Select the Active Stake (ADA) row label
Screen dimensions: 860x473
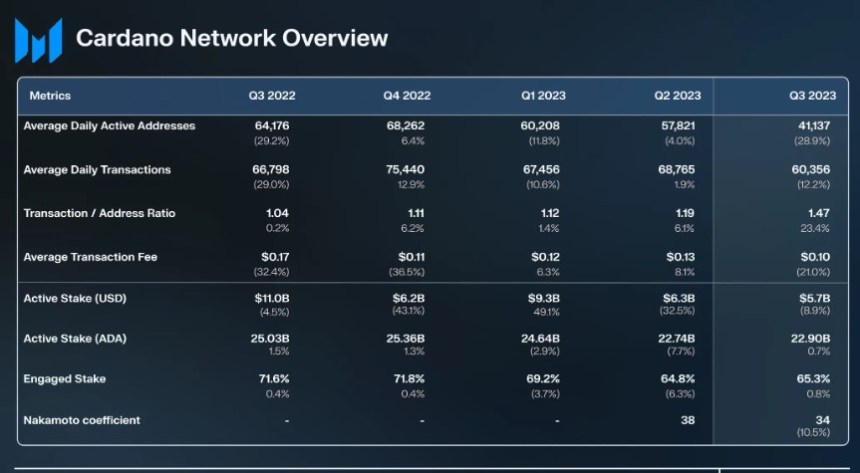[x=75, y=339]
